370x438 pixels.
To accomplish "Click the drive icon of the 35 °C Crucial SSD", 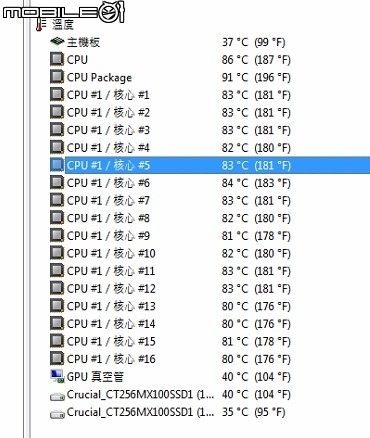I will [x=57, y=414].
